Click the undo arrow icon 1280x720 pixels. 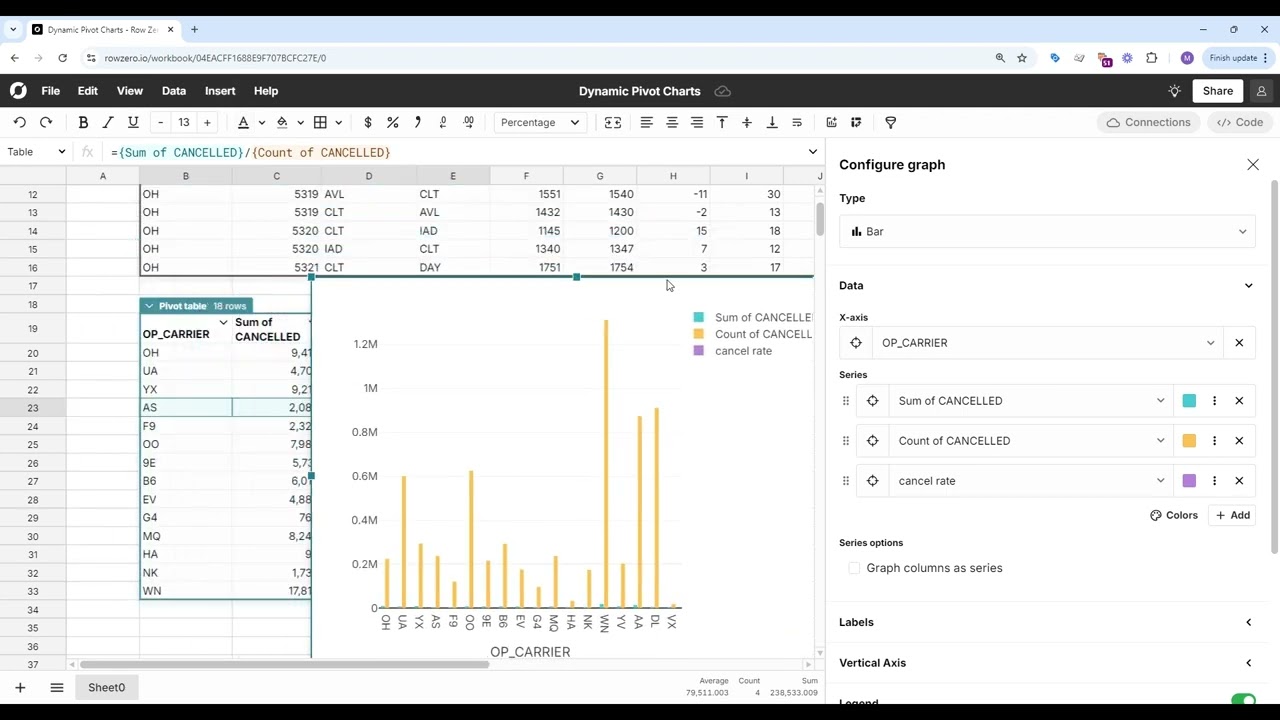coord(20,122)
